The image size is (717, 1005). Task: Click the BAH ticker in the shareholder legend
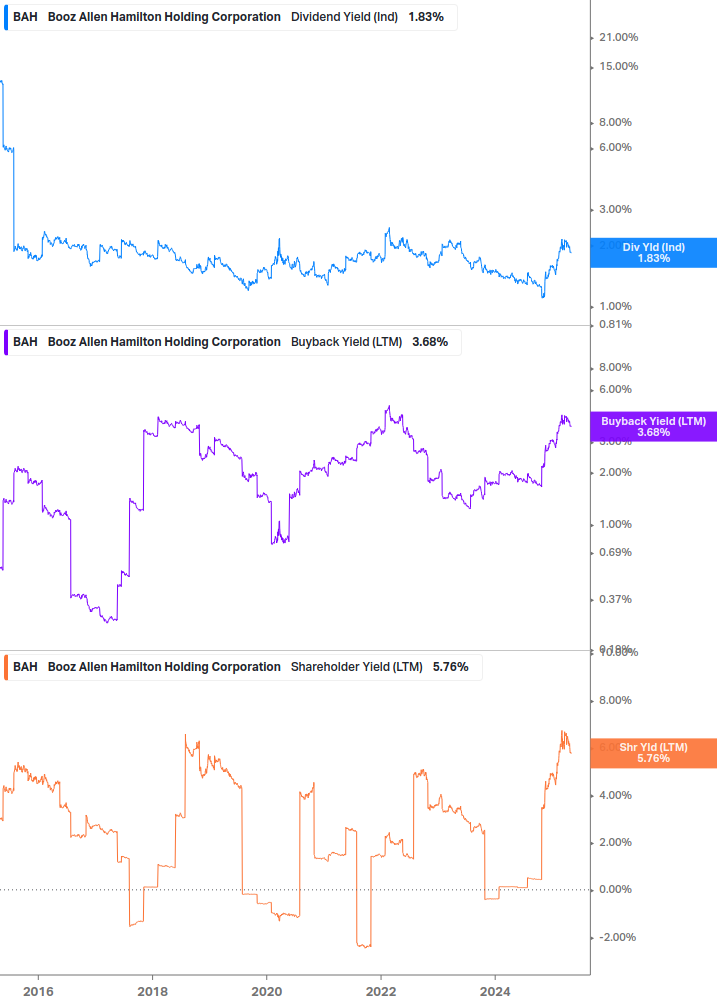tap(25, 667)
